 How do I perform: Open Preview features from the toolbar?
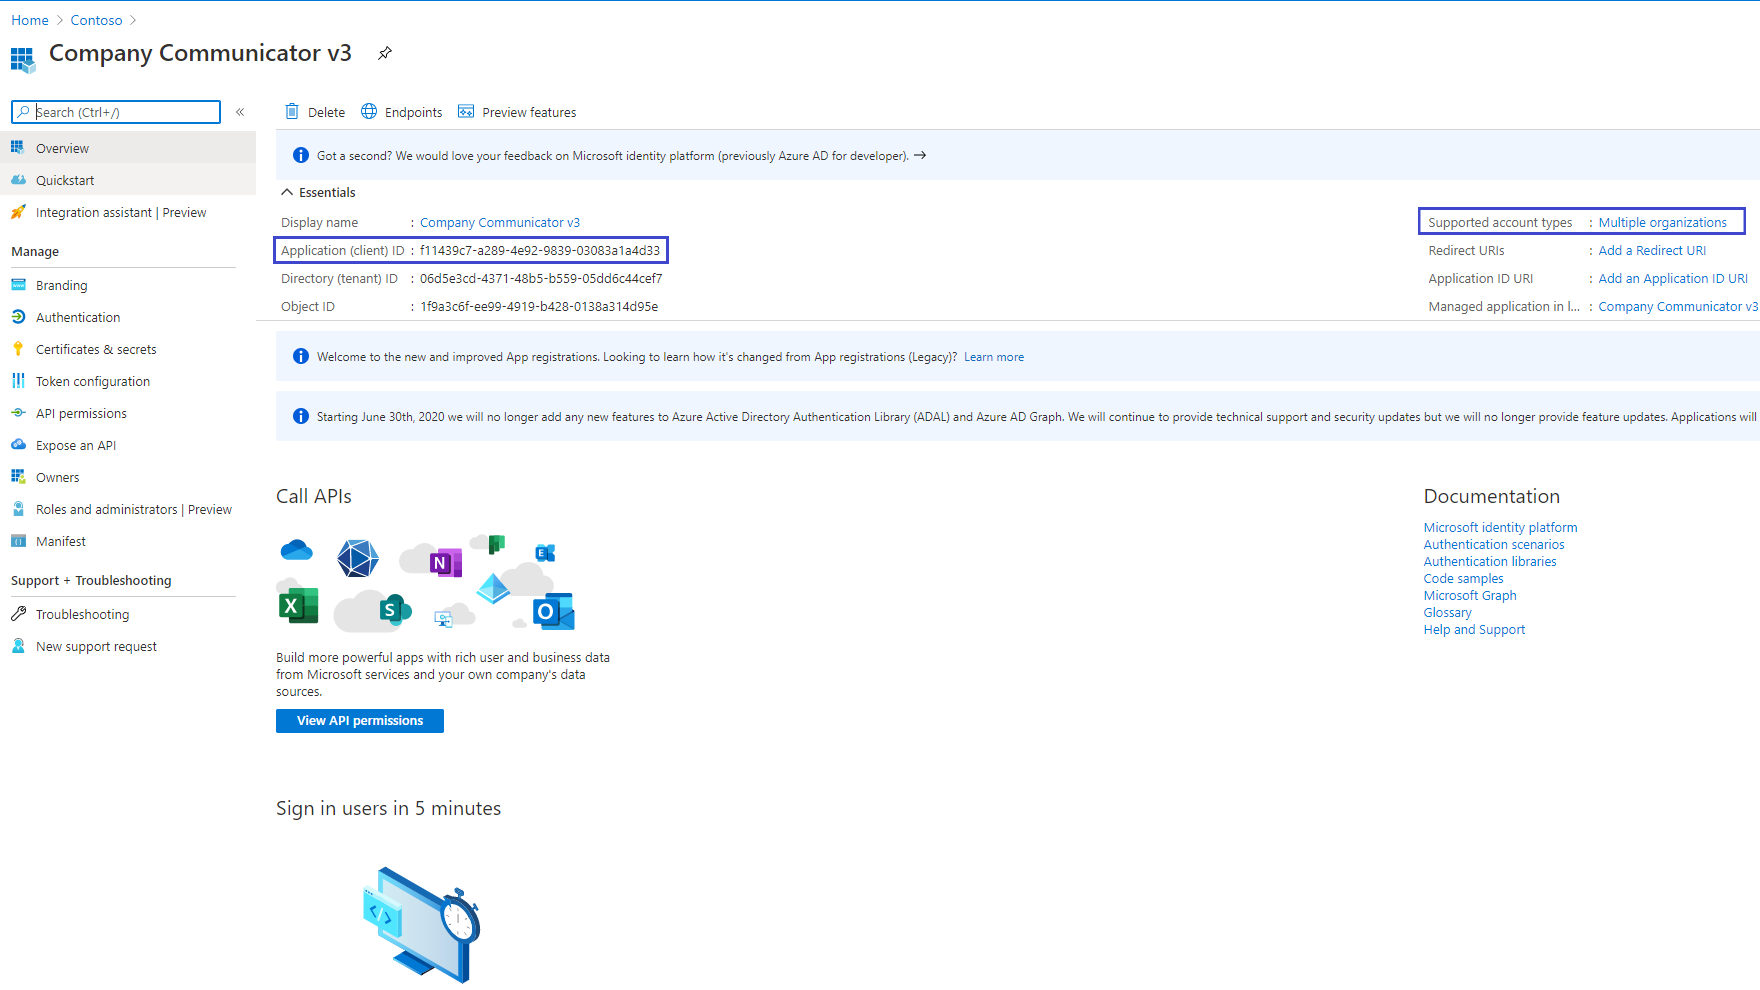point(517,112)
